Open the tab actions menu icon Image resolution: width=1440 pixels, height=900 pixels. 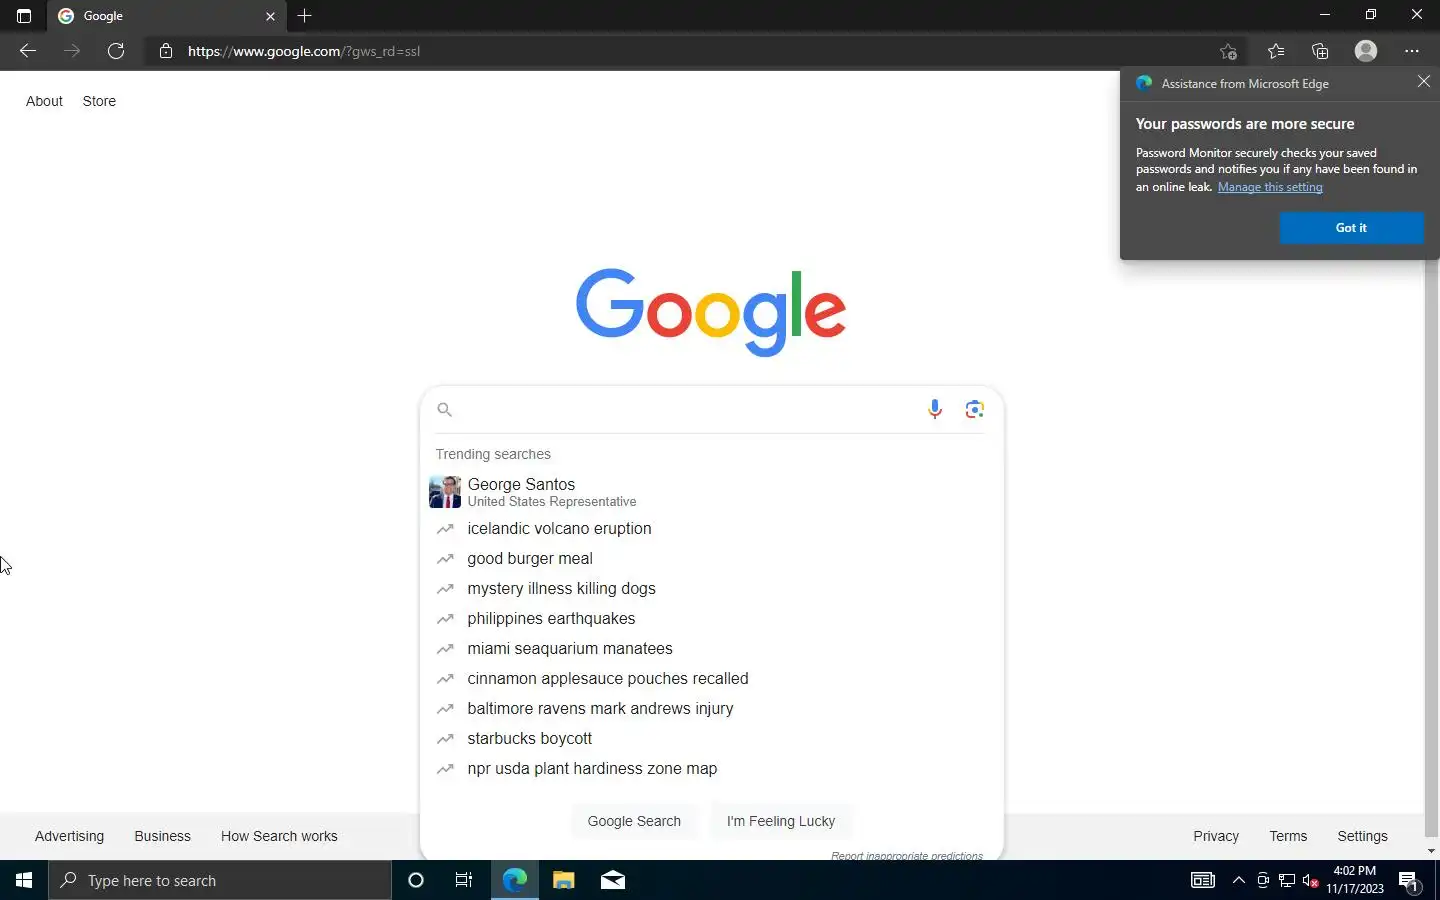24,16
